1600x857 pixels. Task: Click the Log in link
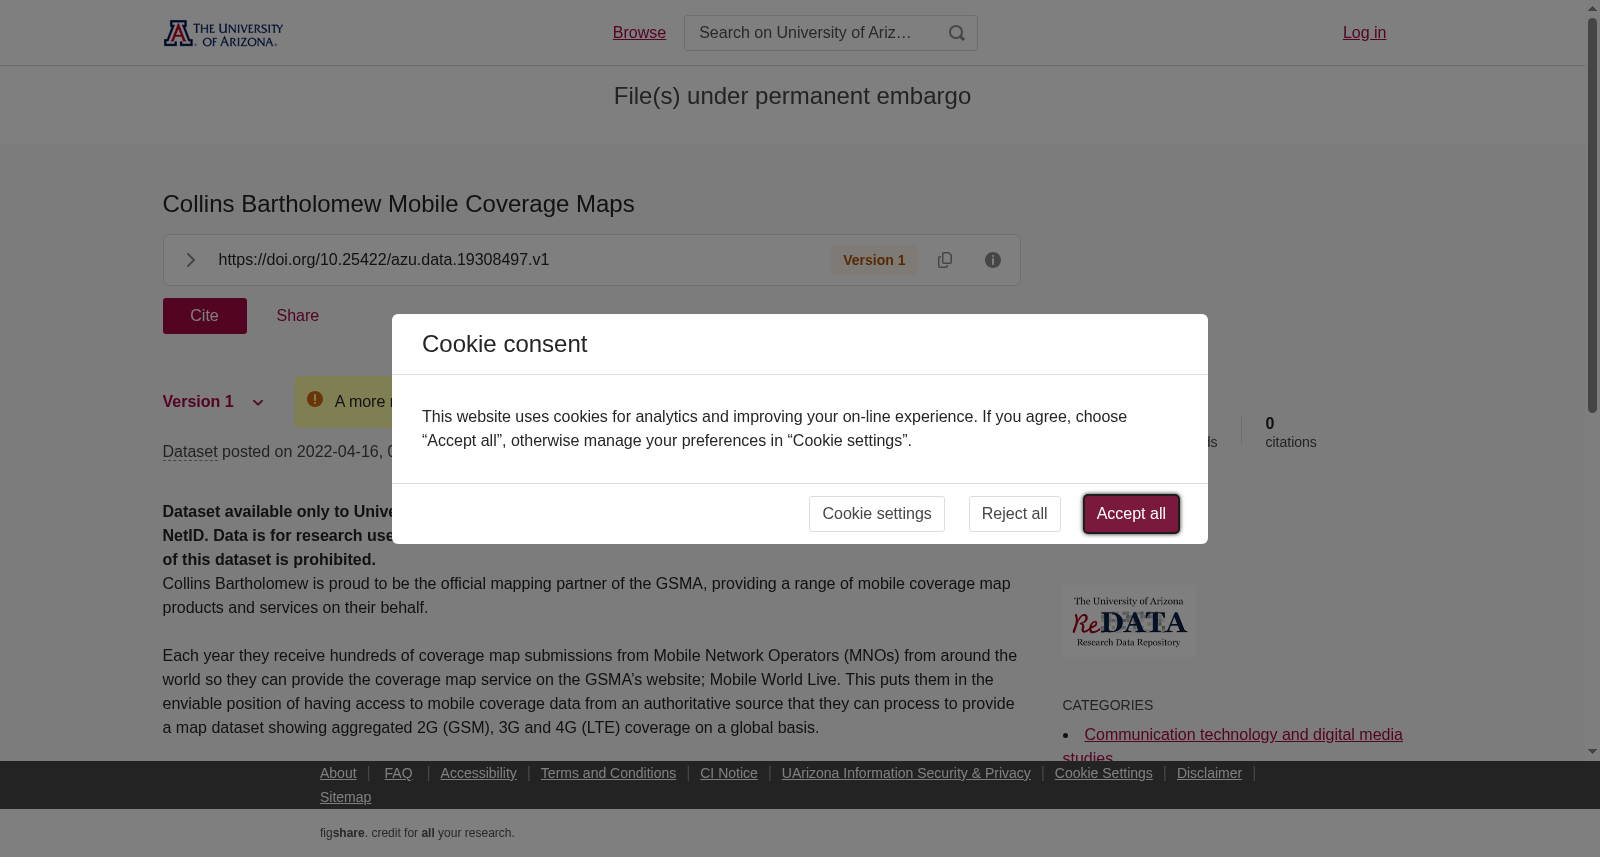tap(1364, 33)
